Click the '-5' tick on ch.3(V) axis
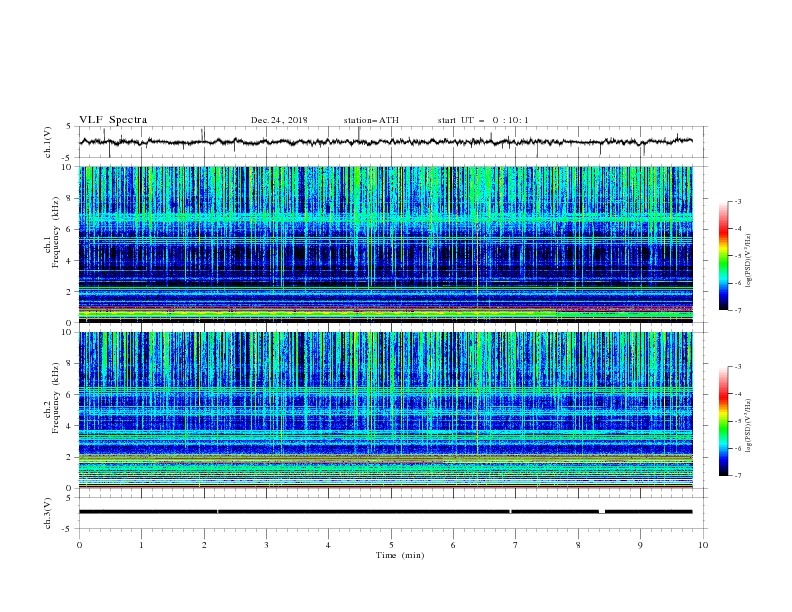792x612 pixels. tap(67, 529)
